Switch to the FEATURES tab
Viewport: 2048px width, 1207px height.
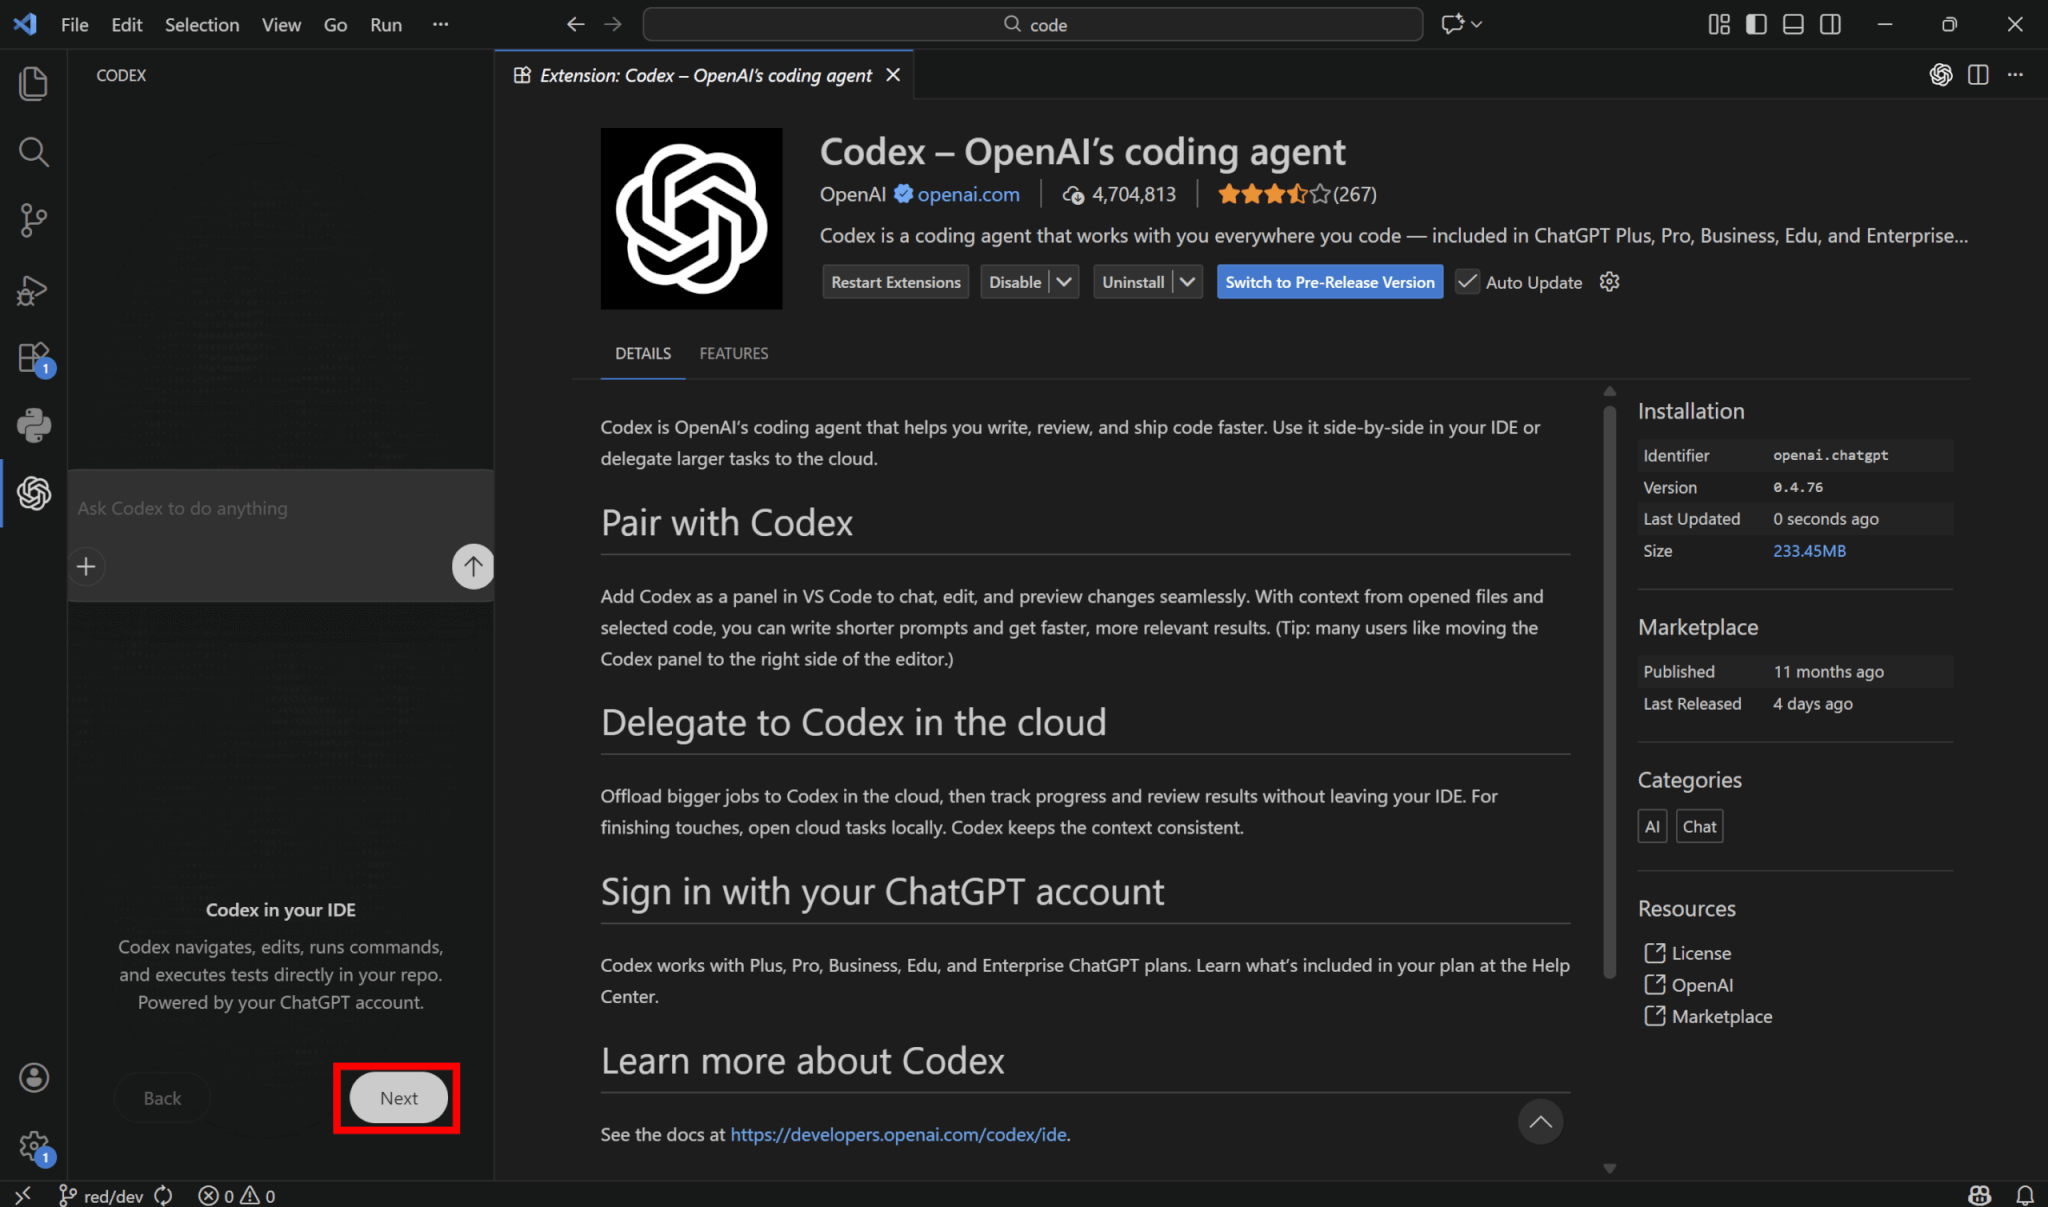point(733,353)
